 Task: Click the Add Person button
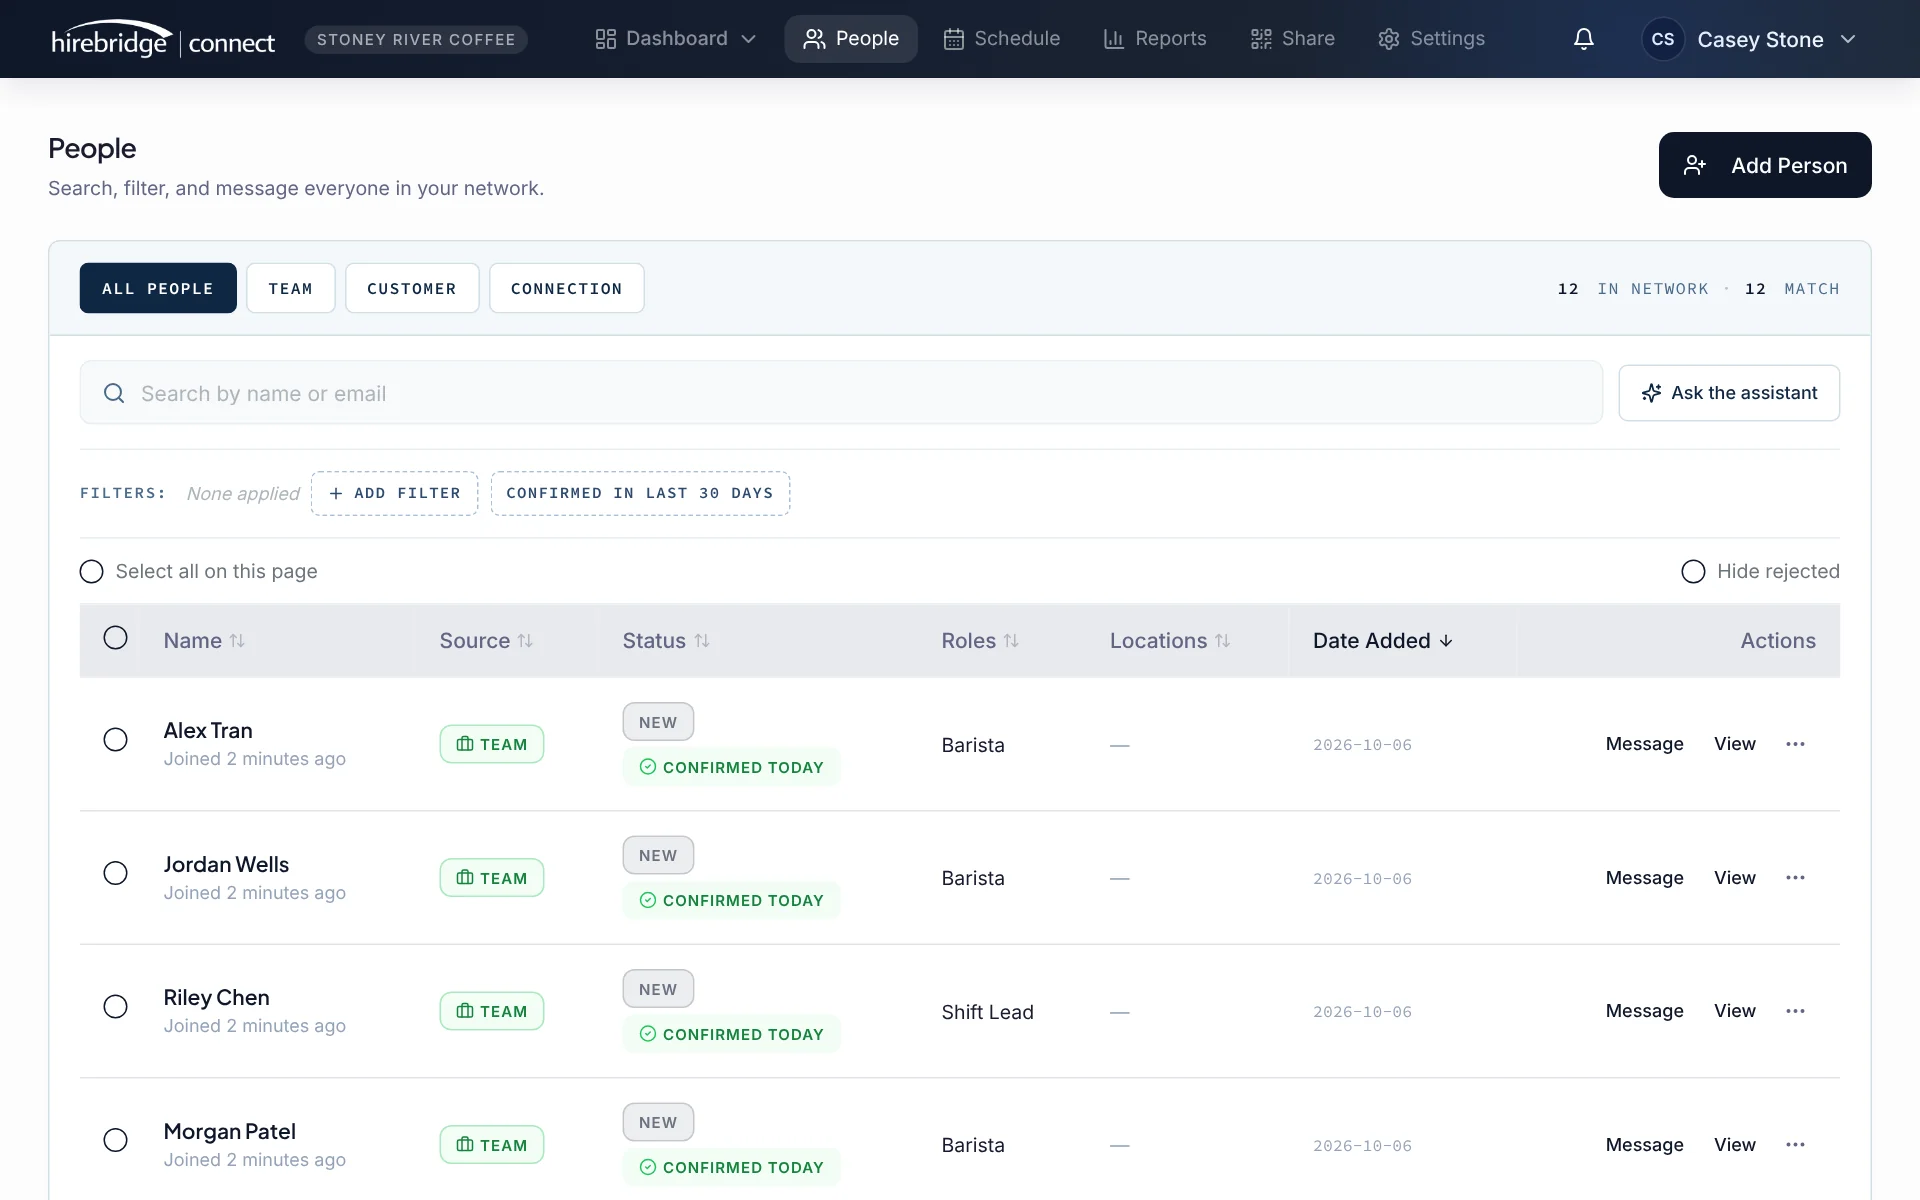[1765, 165]
